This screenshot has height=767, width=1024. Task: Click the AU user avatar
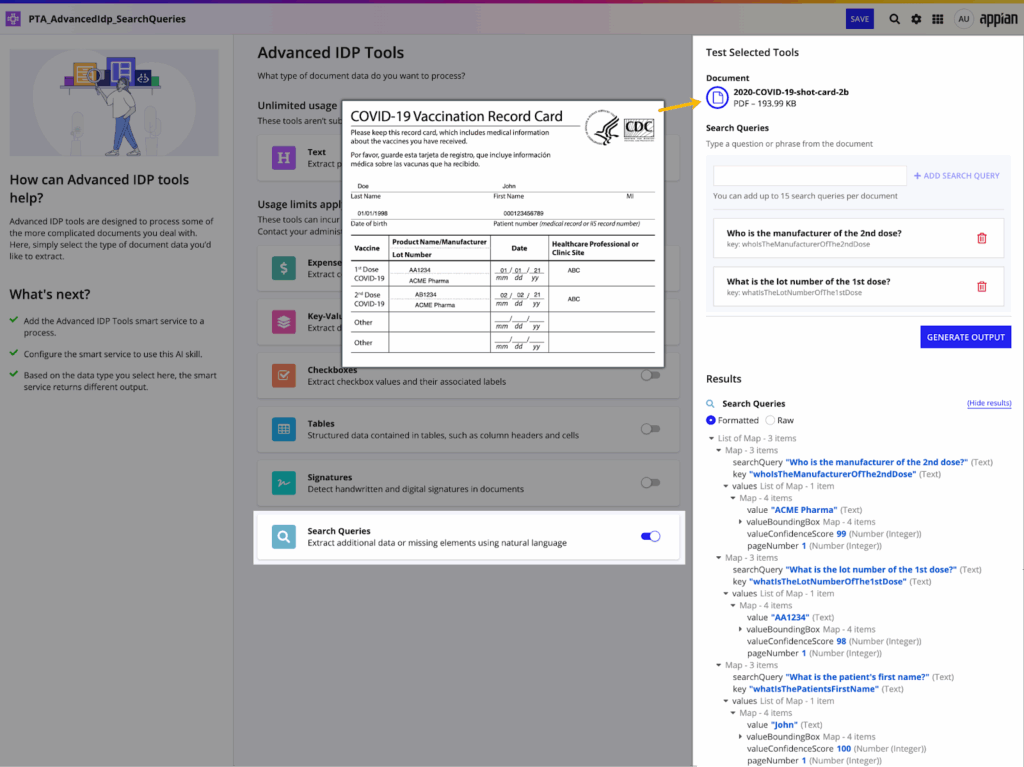[x=963, y=19]
